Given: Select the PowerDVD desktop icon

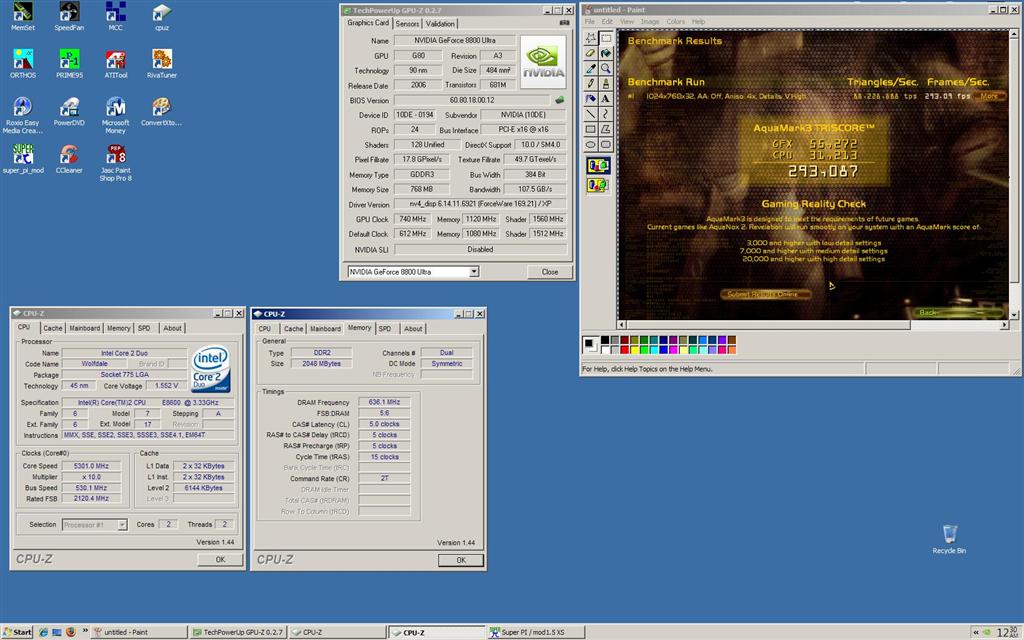Looking at the screenshot, I should pyautogui.click(x=69, y=111).
